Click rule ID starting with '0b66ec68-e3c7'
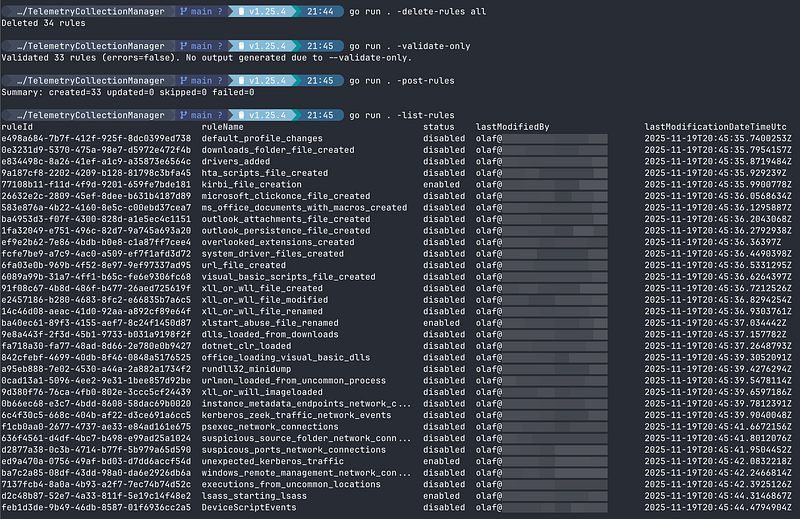This screenshot has height=519, width=800. tap(96, 404)
